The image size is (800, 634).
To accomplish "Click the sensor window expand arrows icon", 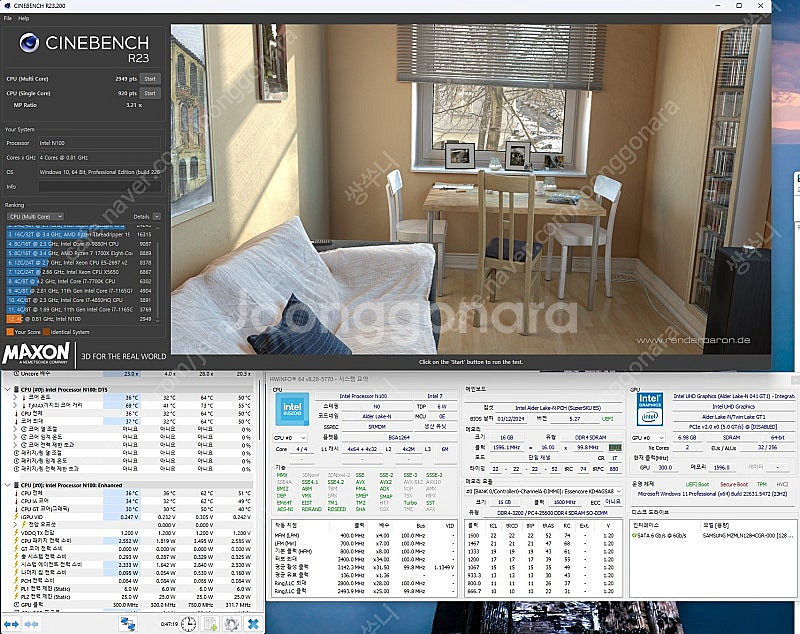I will [x=11, y=624].
